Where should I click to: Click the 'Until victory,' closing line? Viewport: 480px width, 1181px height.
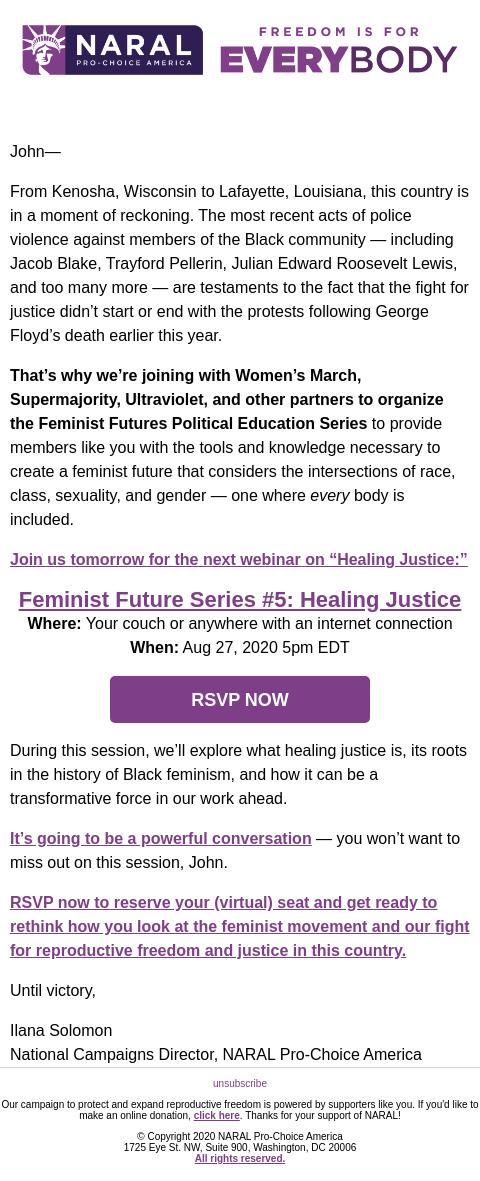[53, 990]
